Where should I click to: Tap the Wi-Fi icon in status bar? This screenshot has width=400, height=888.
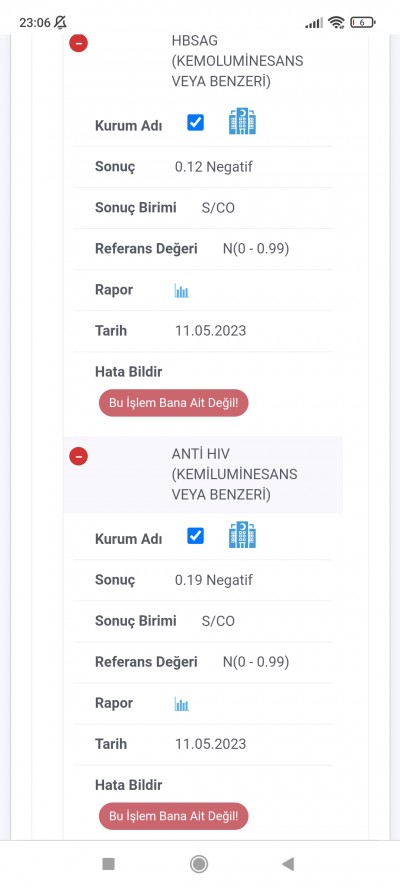click(336, 23)
